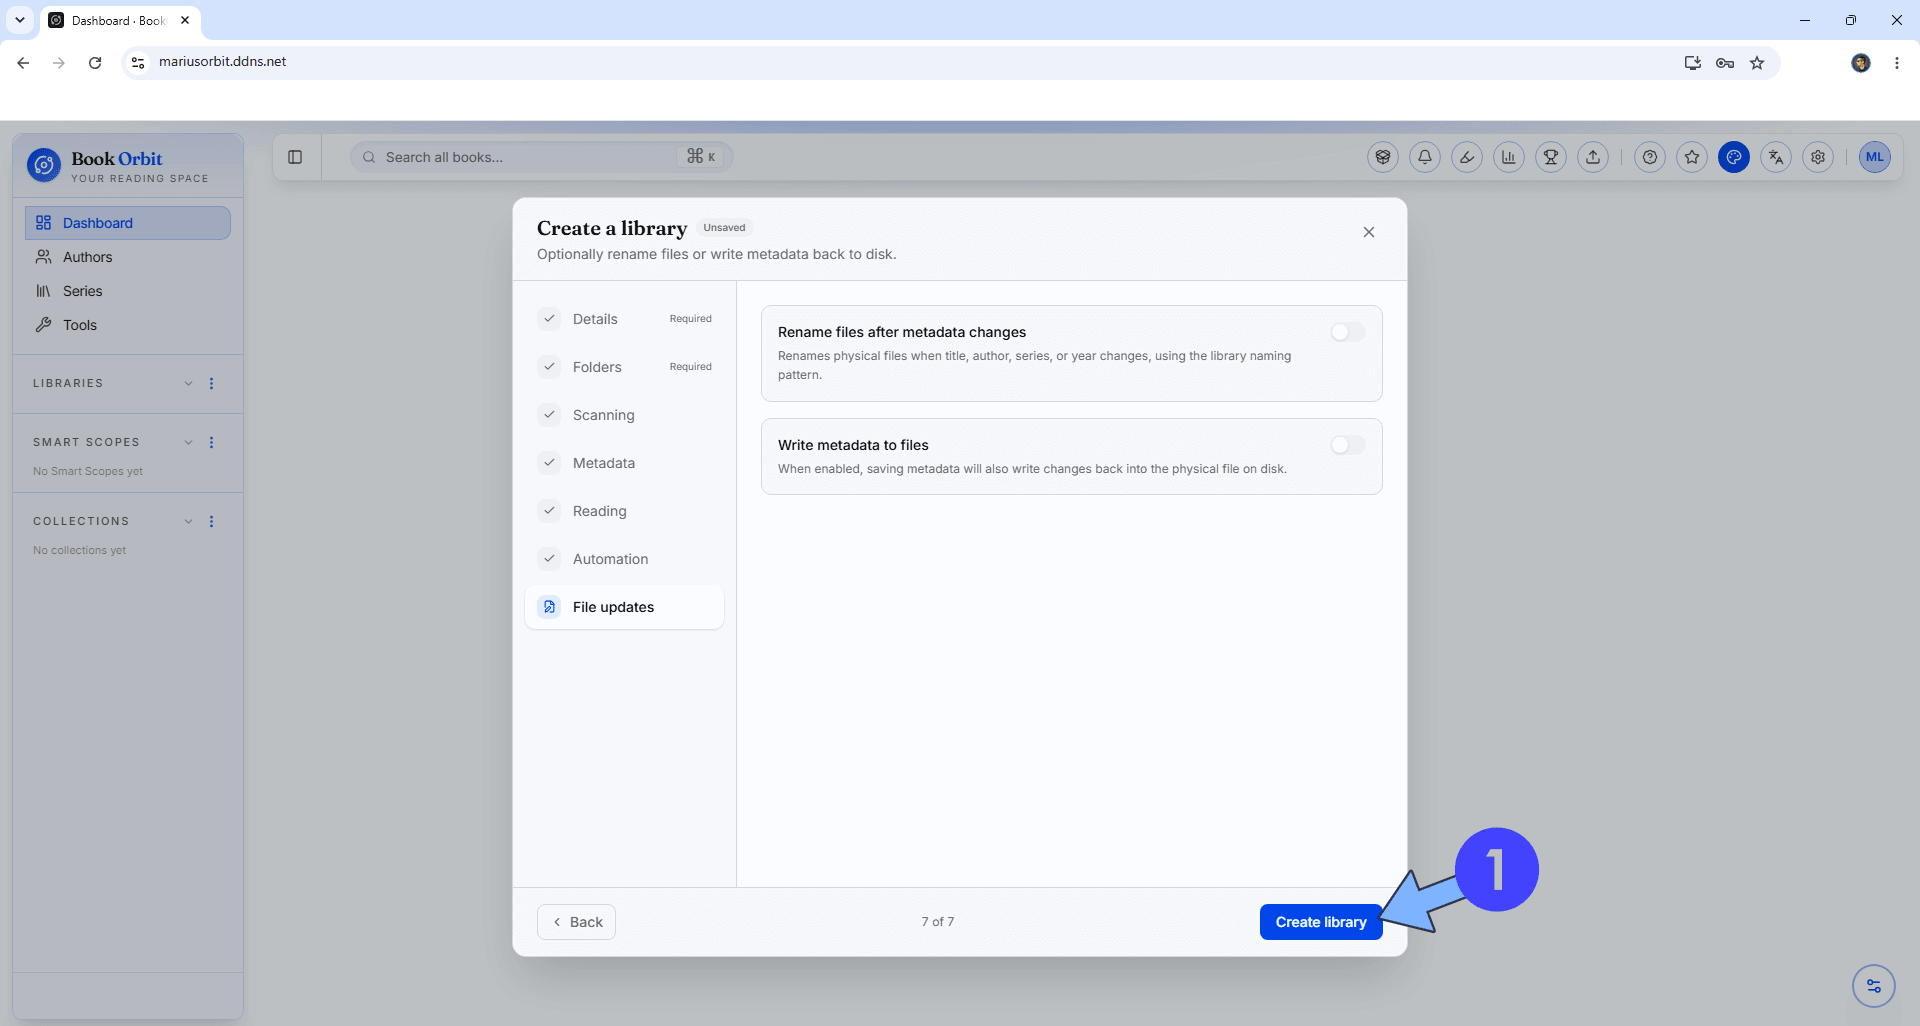Collapse the Smart Scopes section chevron
The width and height of the screenshot is (1920, 1026).
point(188,442)
